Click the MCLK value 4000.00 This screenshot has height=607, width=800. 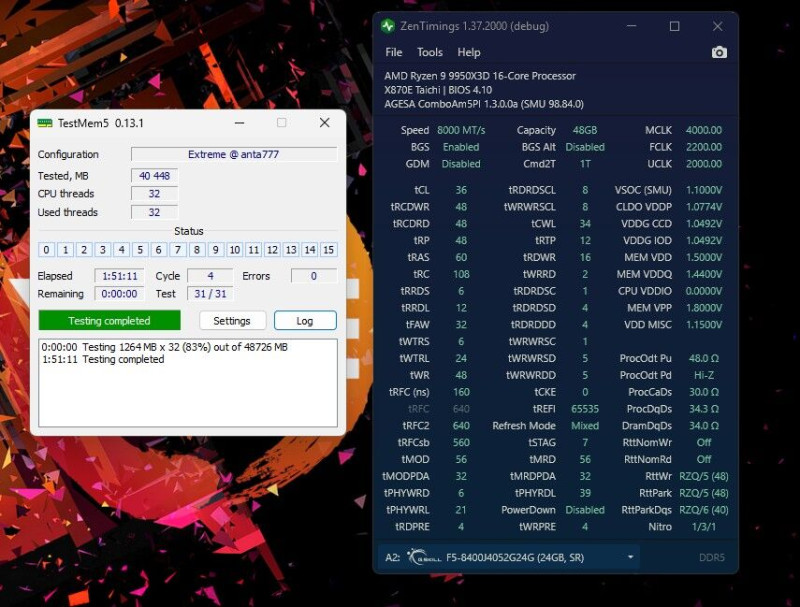704,130
